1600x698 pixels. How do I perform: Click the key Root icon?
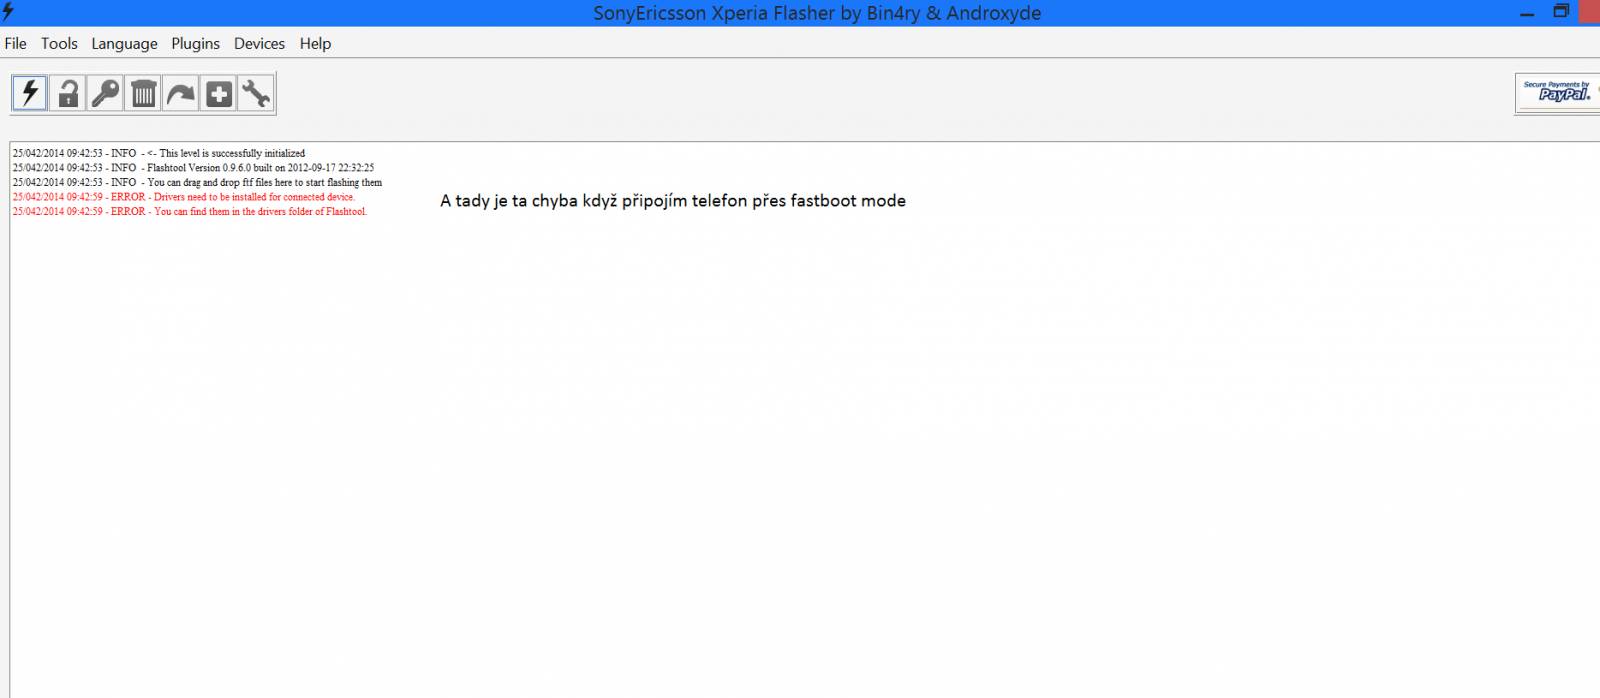pos(105,93)
